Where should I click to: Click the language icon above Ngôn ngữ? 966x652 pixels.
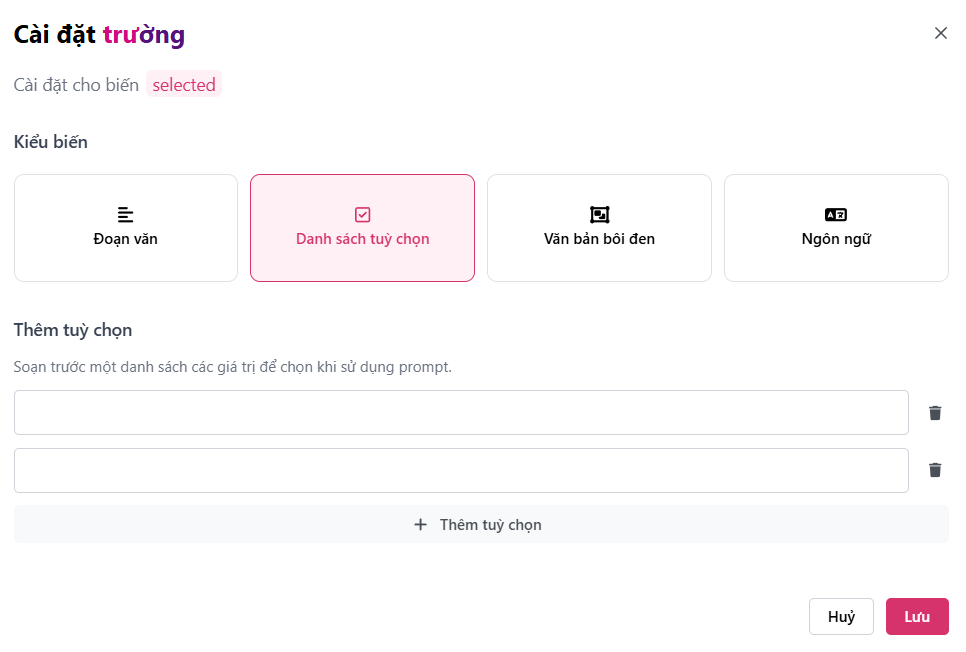[x=836, y=214]
